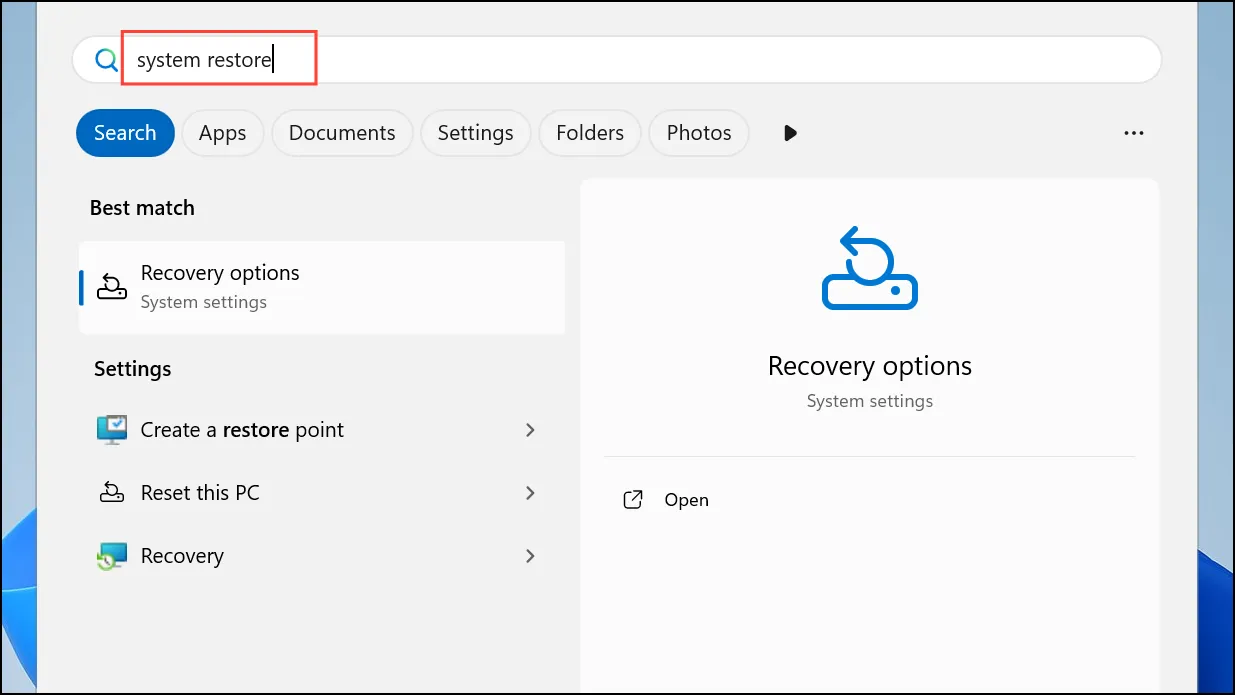Viewport: 1235px width, 695px height.
Task: Click the Reset this PC label
Action: [x=200, y=493]
